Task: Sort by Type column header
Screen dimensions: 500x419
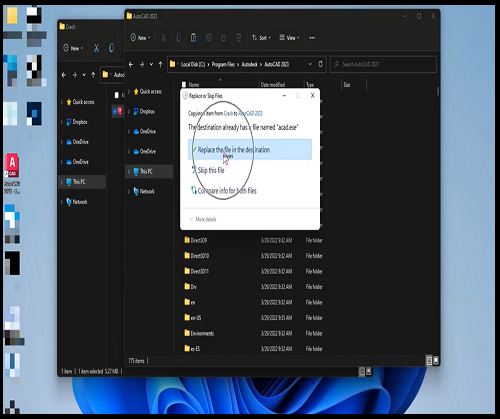Action: pyautogui.click(x=310, y=85)
